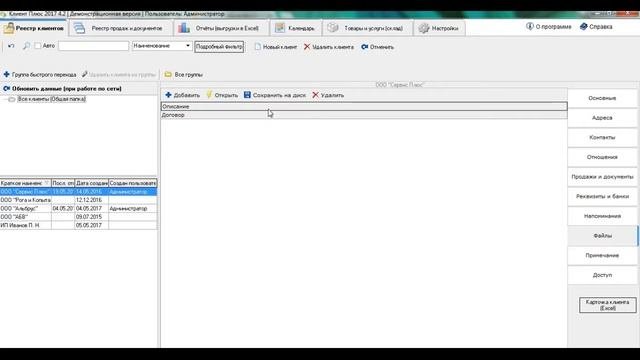
Task: Click Удалить in the files toolbar
Action: click(328, 95)
